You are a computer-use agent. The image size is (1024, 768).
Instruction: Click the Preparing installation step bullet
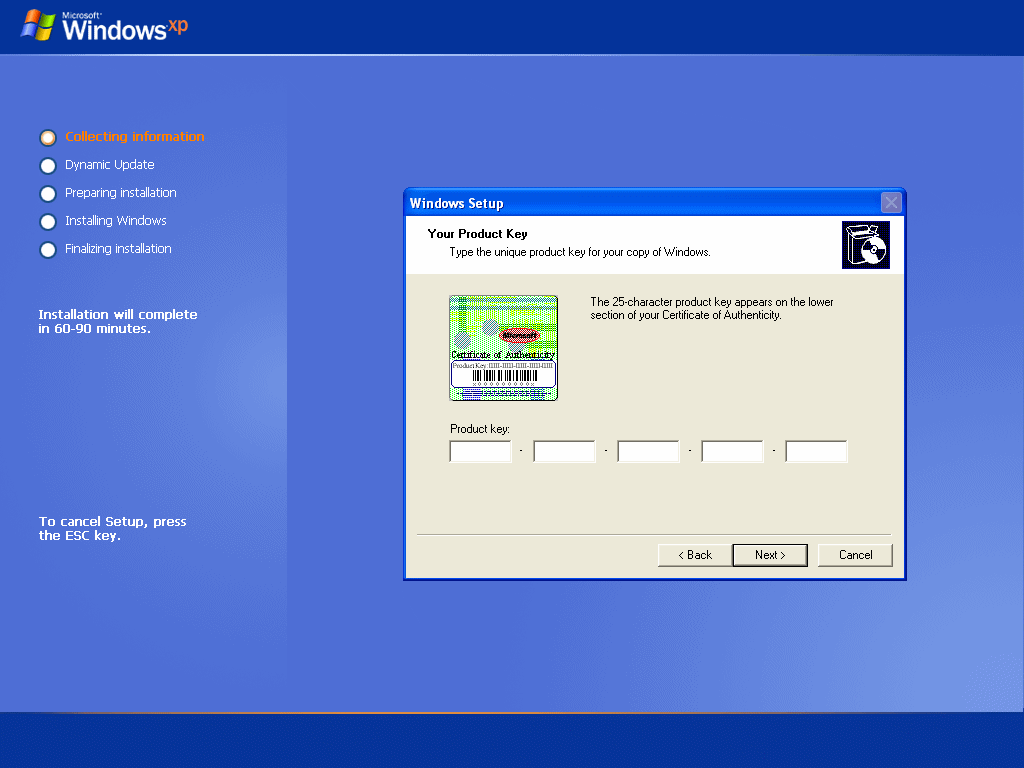point(48,194)
